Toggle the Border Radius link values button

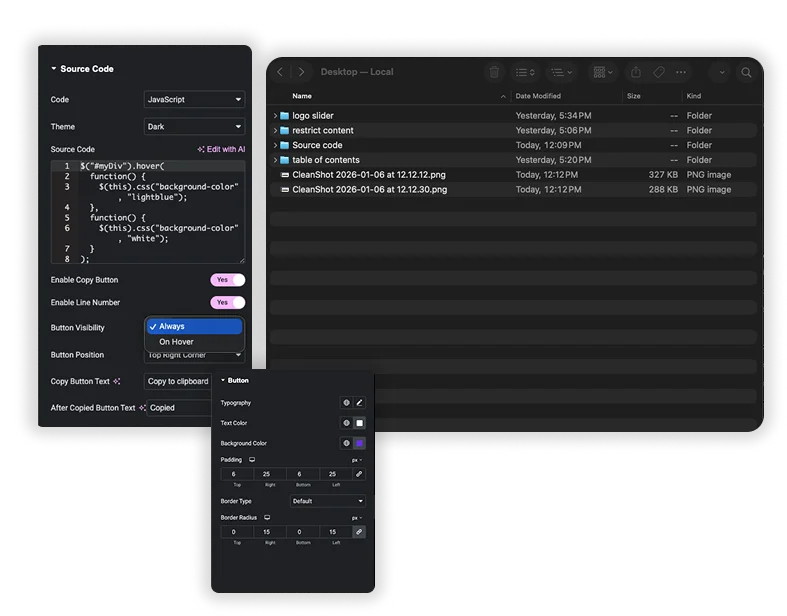coord(359,532)
